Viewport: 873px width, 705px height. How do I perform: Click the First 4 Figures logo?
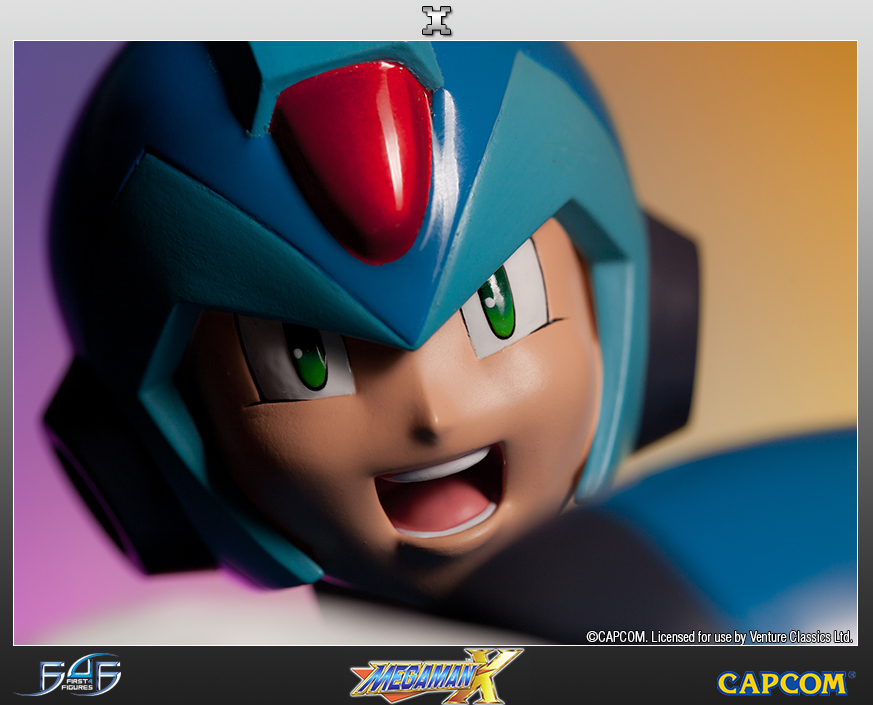[68, 676]
